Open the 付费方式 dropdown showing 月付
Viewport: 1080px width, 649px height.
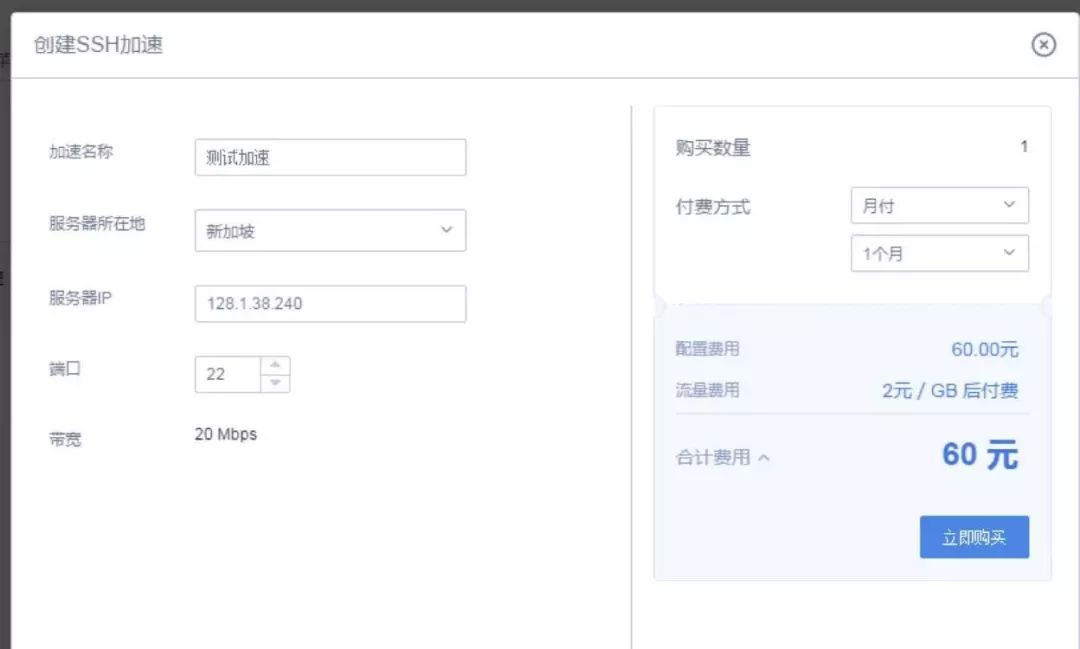point(939,205)
